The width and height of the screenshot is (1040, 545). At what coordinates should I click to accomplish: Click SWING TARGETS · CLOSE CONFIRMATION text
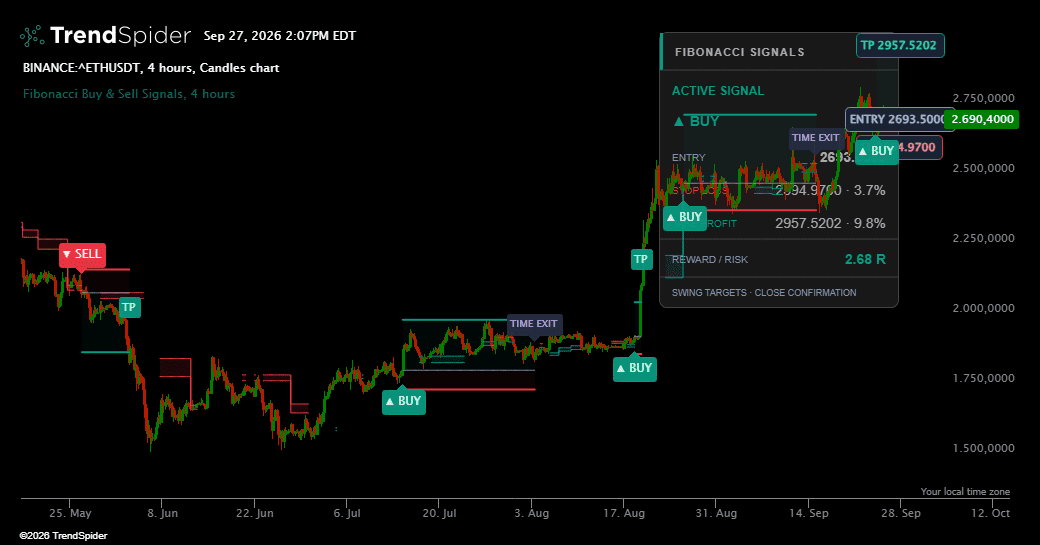764,292
